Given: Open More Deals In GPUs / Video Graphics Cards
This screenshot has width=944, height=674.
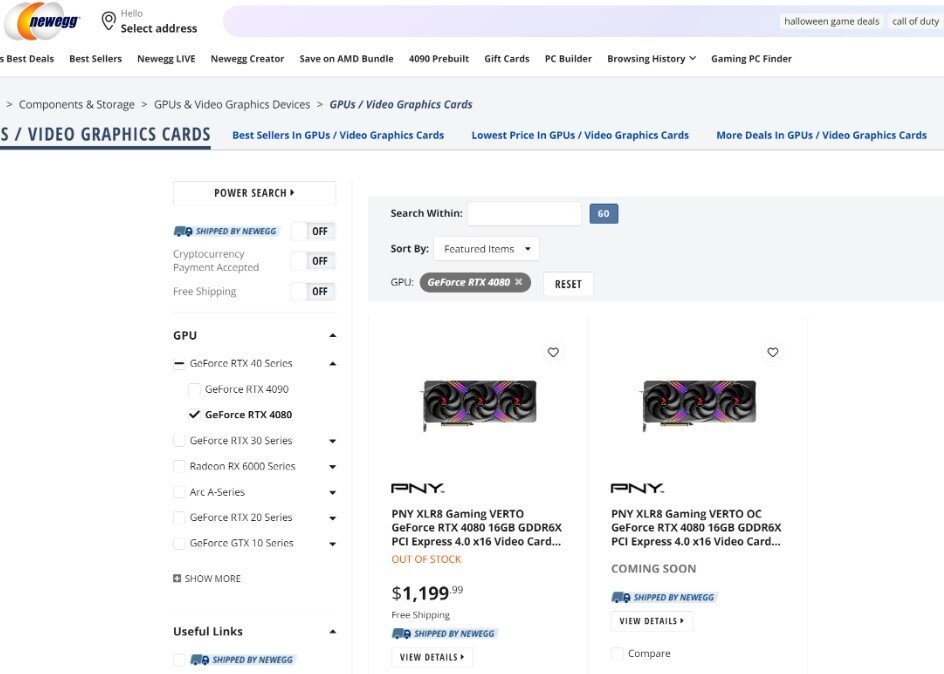Looking at the screenshot, I should (x=821, y=135).
